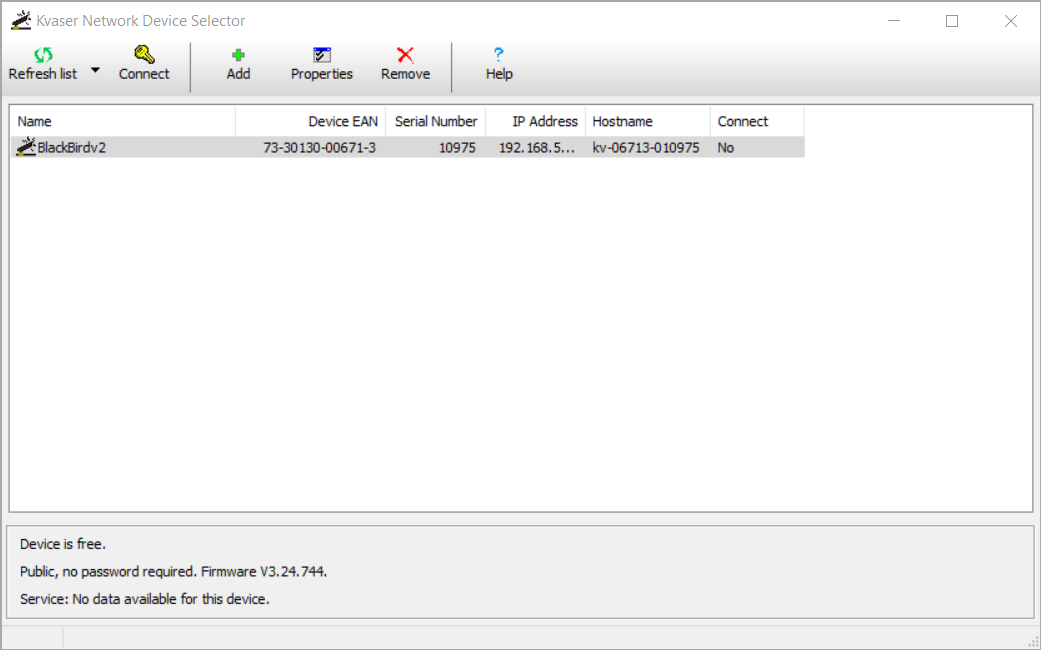Sort by the Name column header

pos(123,122)
